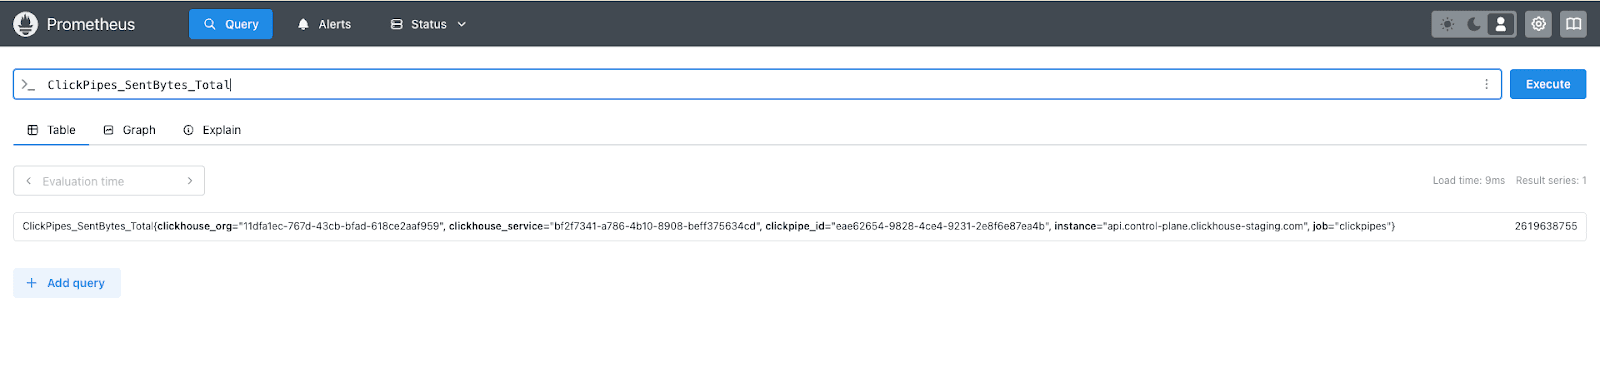The height and width of the screenshot is (382, 1600).
Task: Open query options three-dot menu
Action: [1486, 84]
